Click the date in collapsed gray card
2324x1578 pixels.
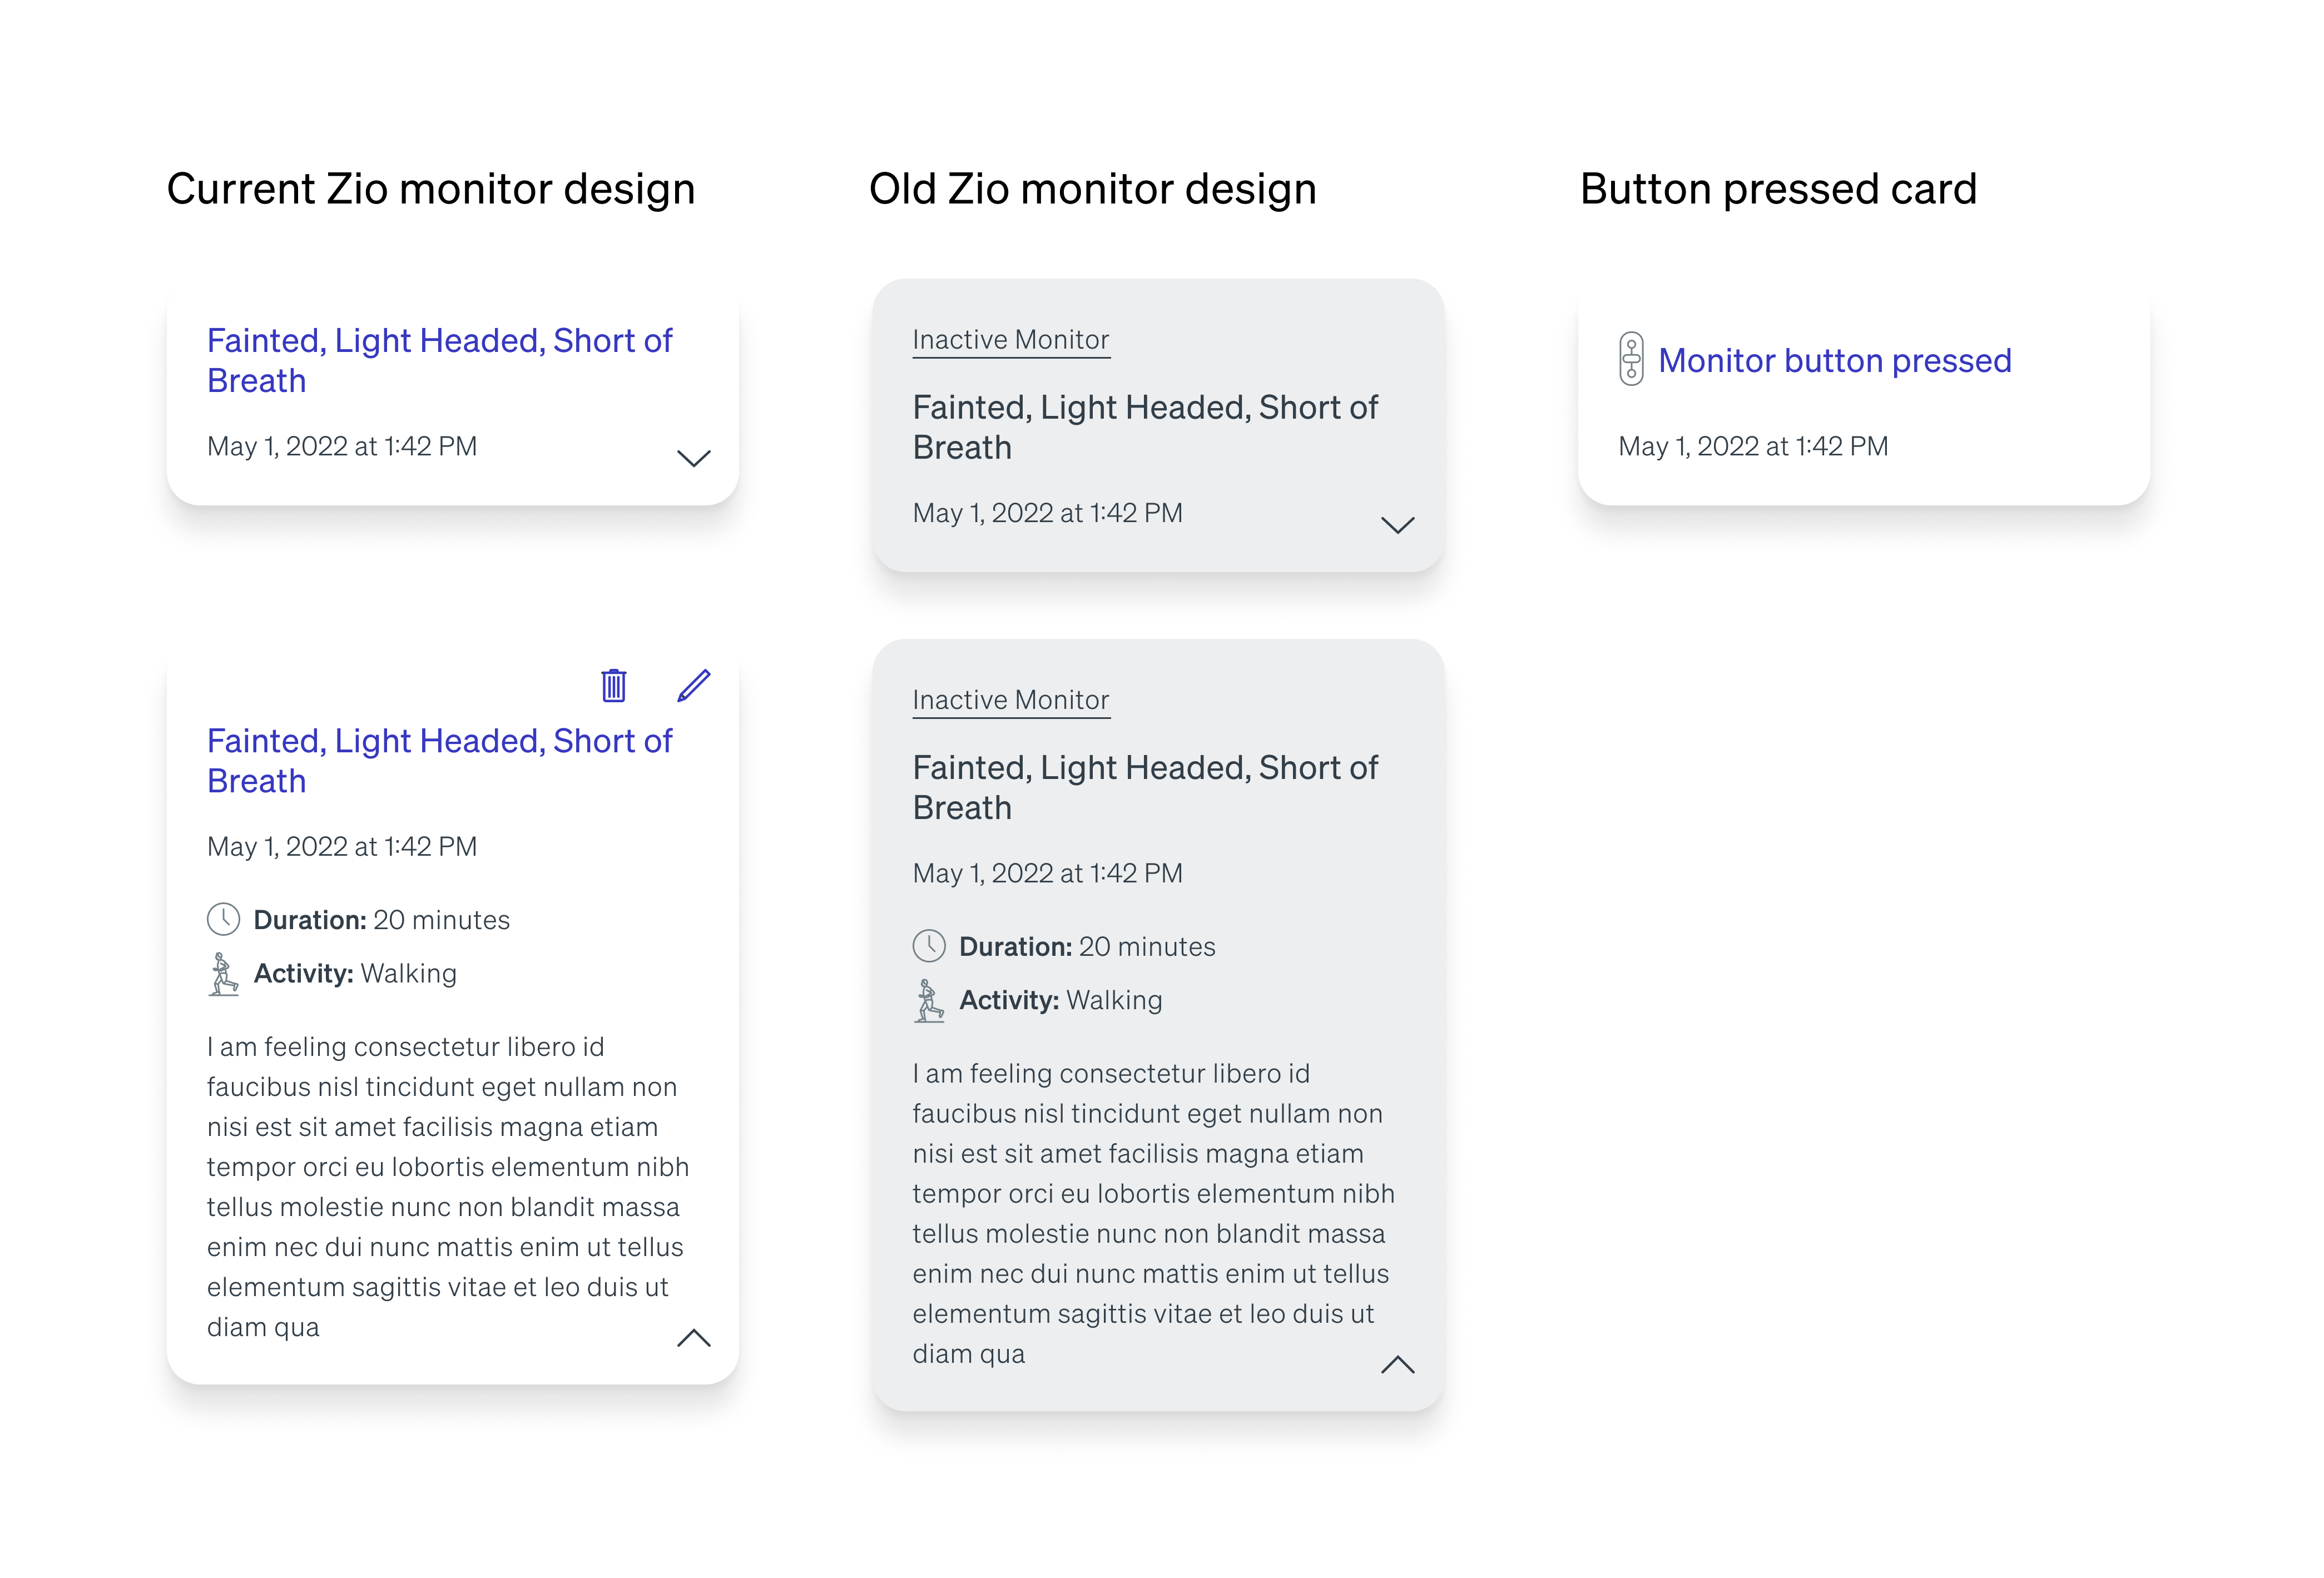(1047, 513)
